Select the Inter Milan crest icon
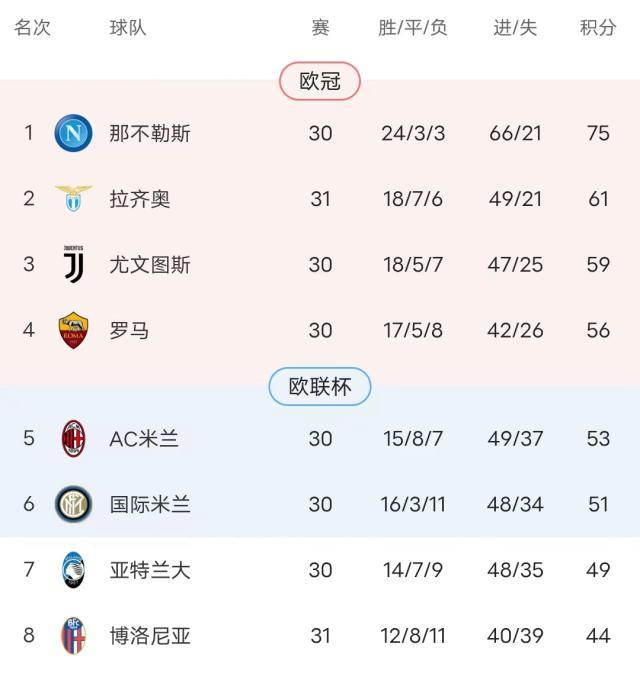The height and width of the screenshot is (673, 640). point(73,504)
